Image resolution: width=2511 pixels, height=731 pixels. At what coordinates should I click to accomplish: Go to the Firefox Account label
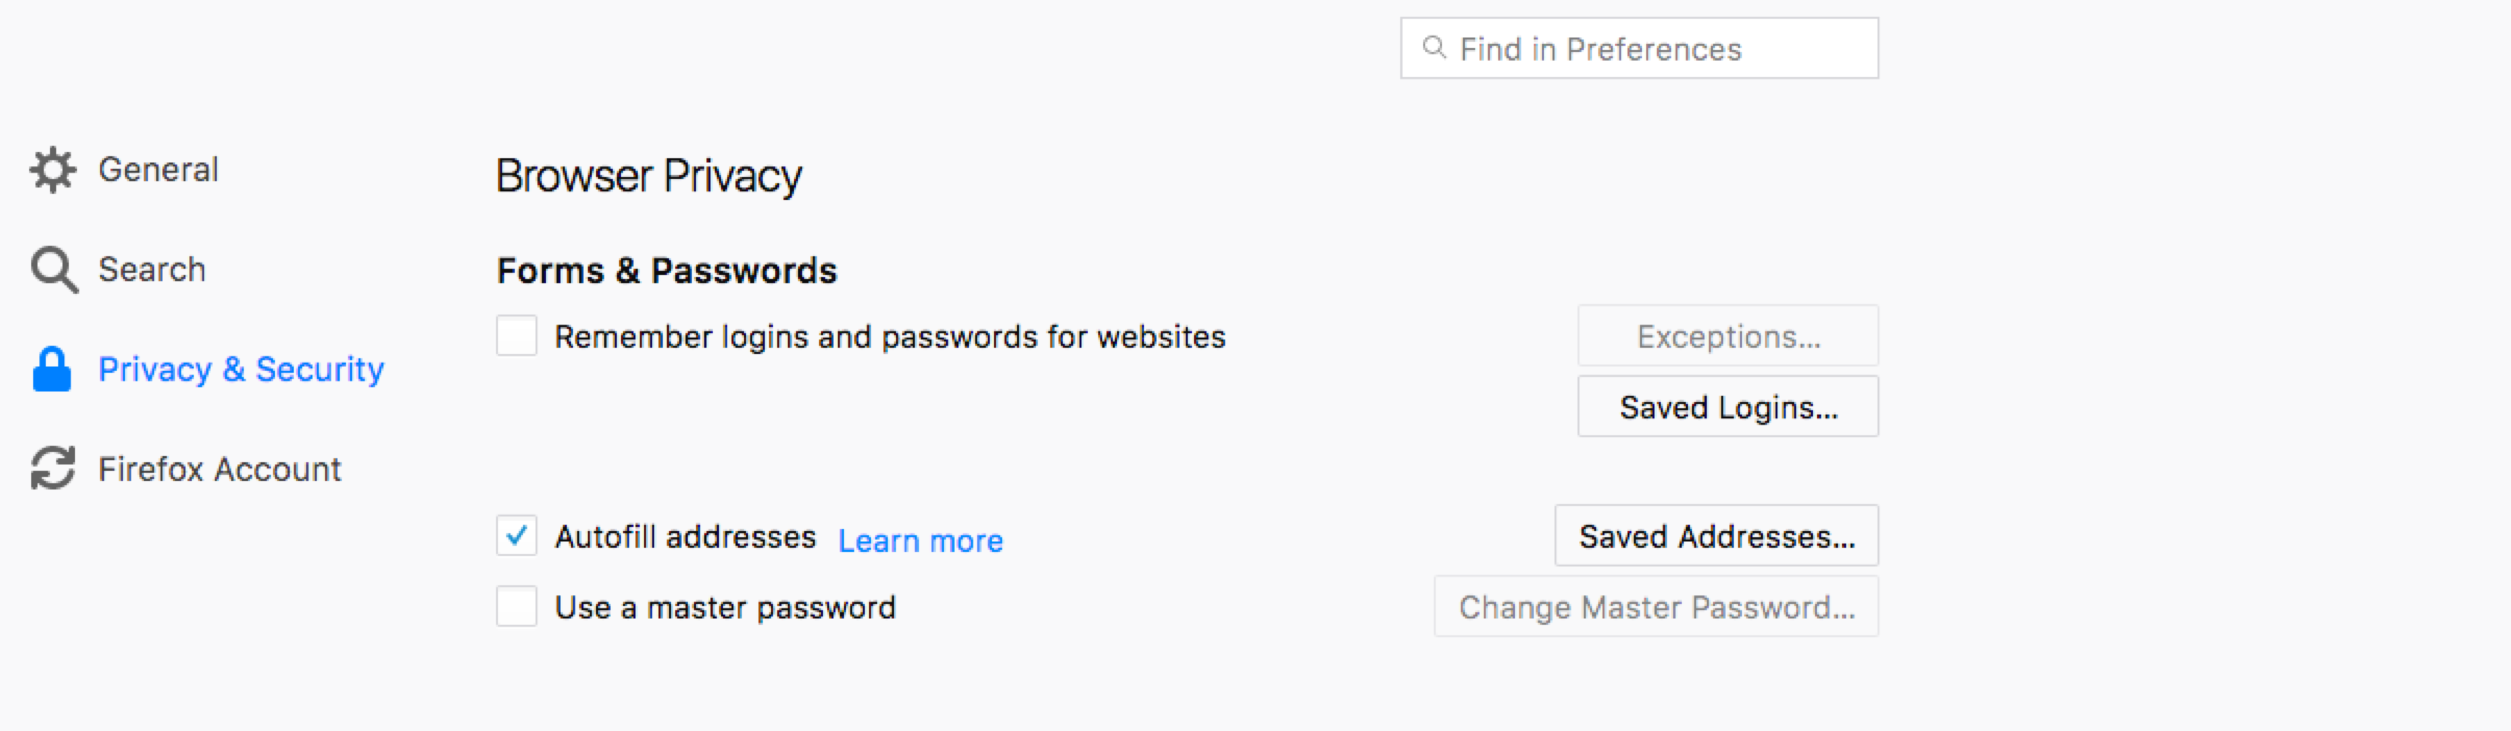coord(220,469)
